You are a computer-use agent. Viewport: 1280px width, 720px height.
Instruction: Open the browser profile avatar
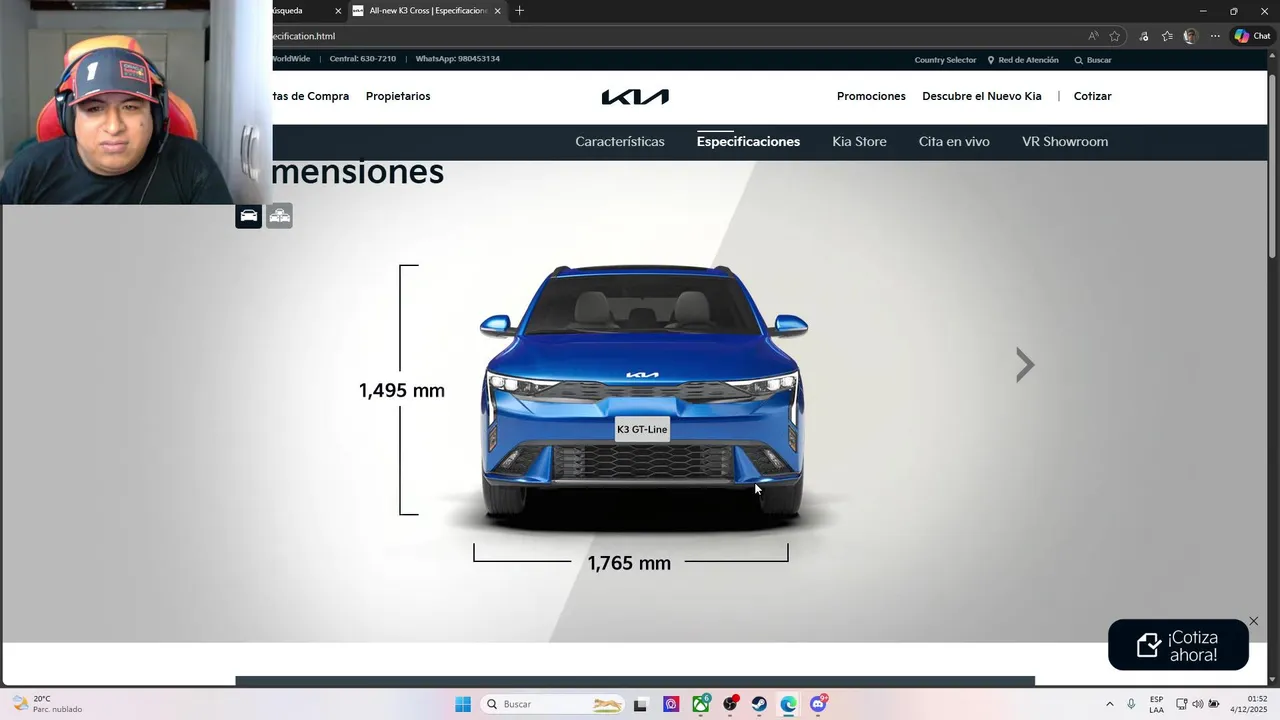(x=1190, y=36)
